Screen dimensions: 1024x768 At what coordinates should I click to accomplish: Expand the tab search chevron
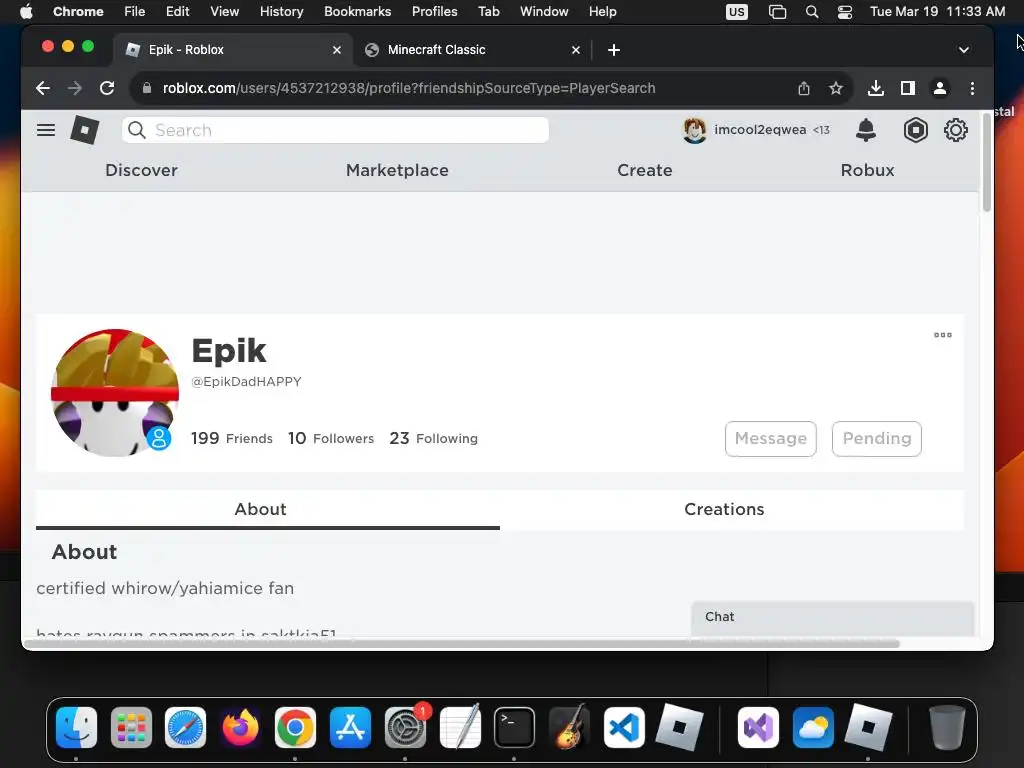(x=963, y=50)
